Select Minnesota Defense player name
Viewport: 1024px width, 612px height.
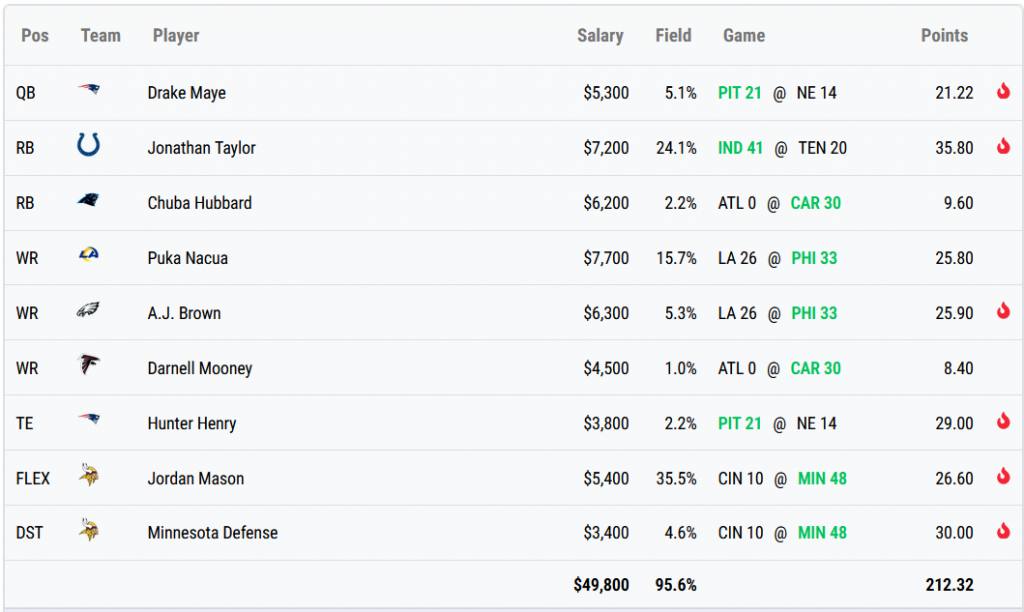click(213, 533)
